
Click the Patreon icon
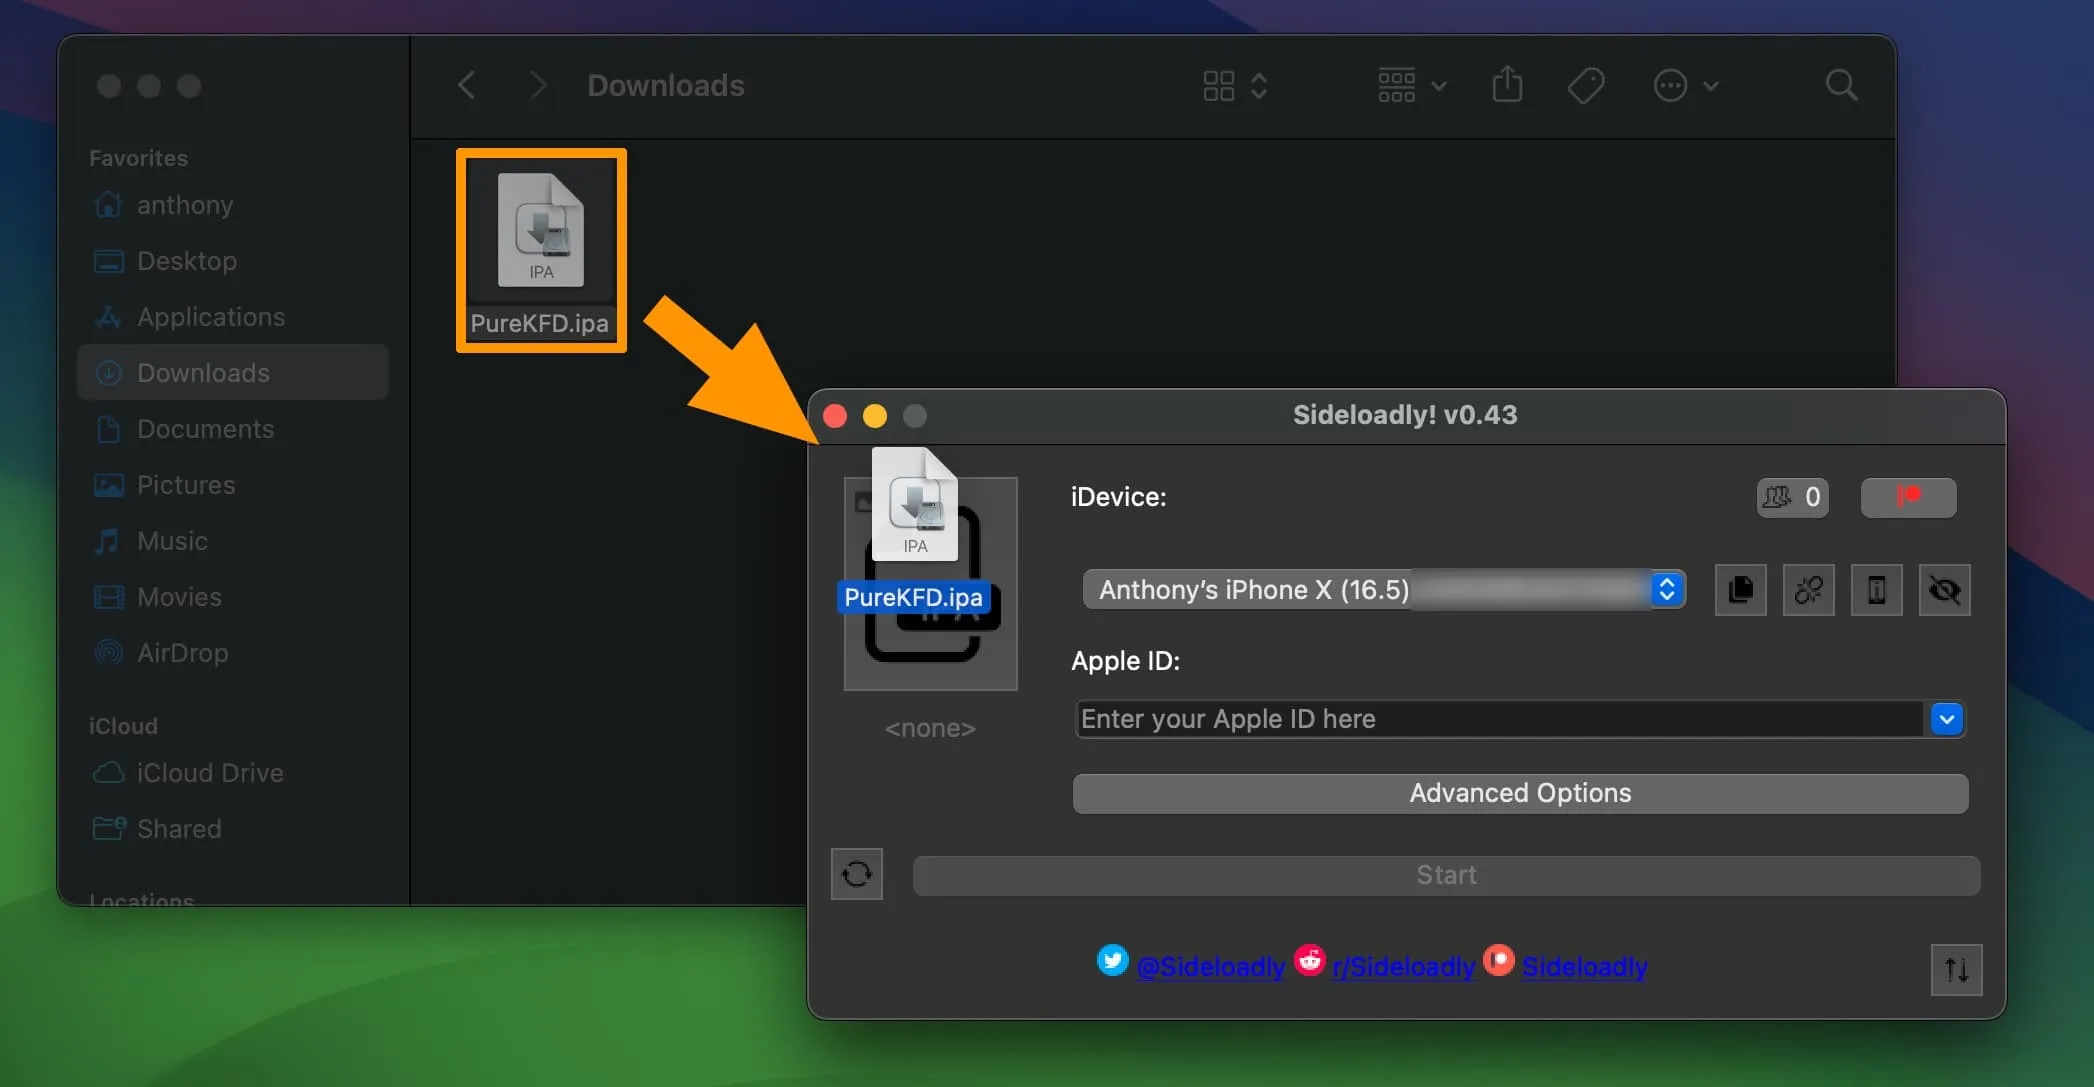pyautogui.click(x=1499, y=960)
